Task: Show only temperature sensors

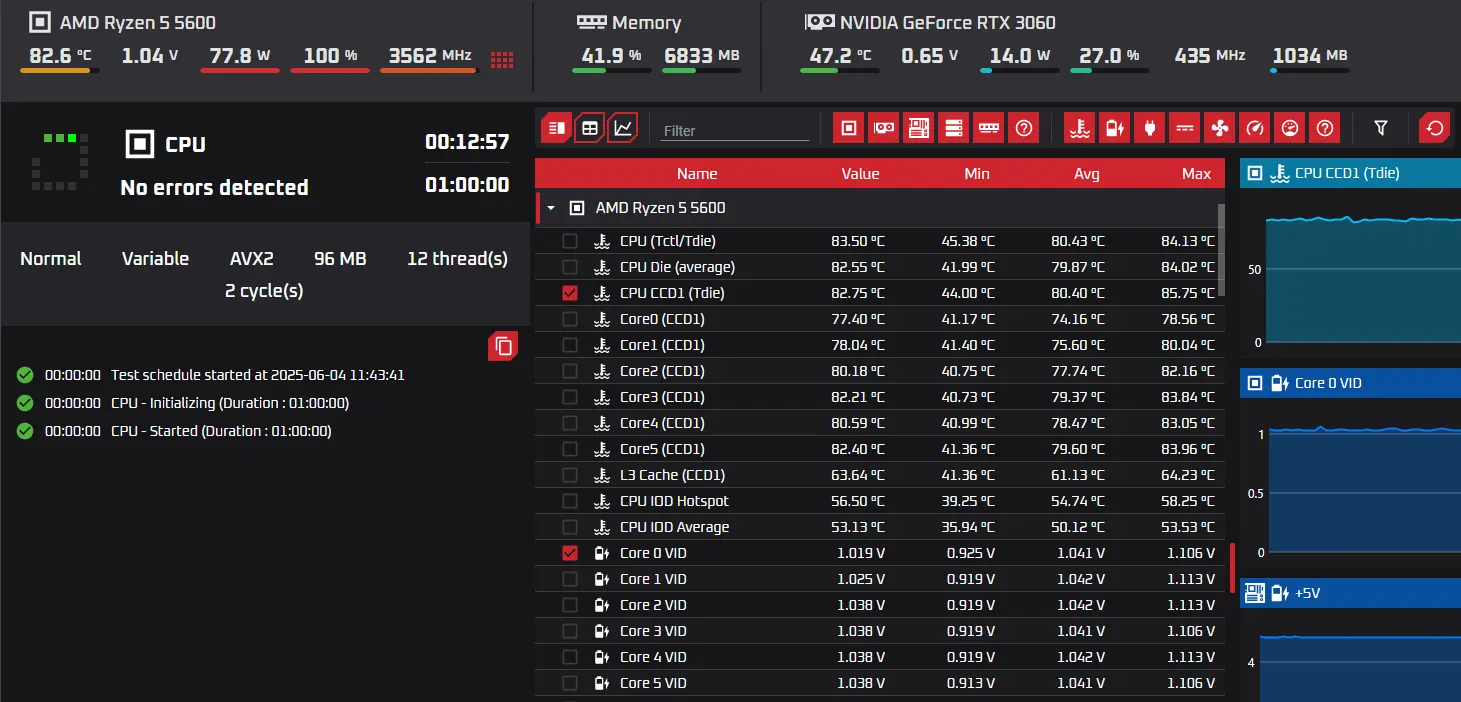Action: [x=1079, y=128]
